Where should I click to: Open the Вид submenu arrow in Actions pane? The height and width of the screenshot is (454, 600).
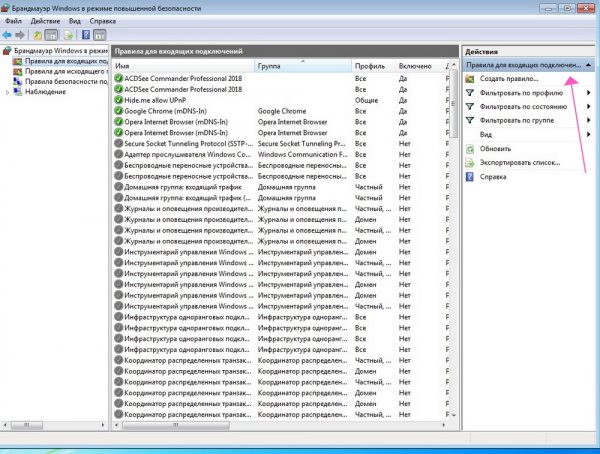click(589, 134)
